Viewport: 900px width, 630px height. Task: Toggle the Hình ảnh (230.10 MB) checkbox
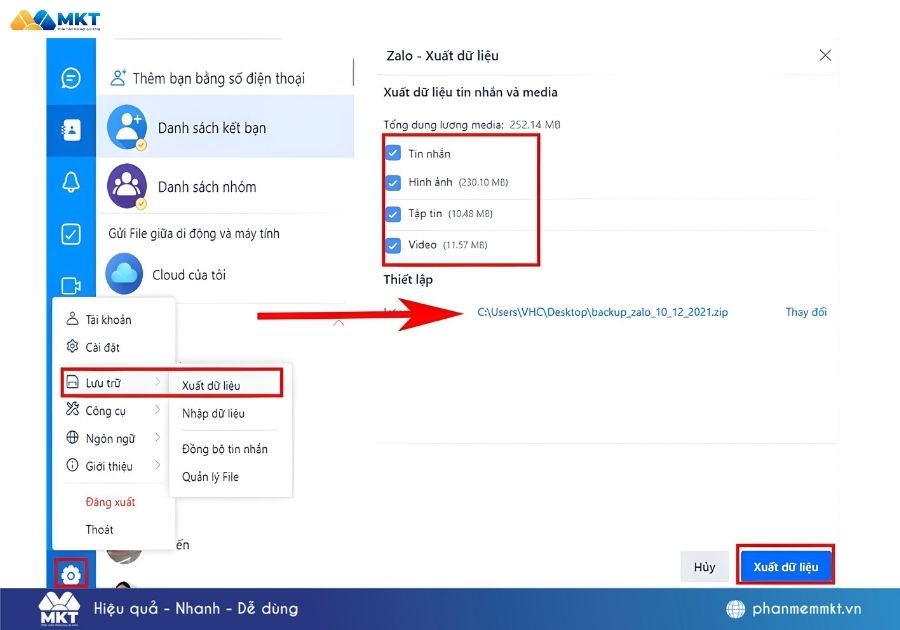point(391,184)
